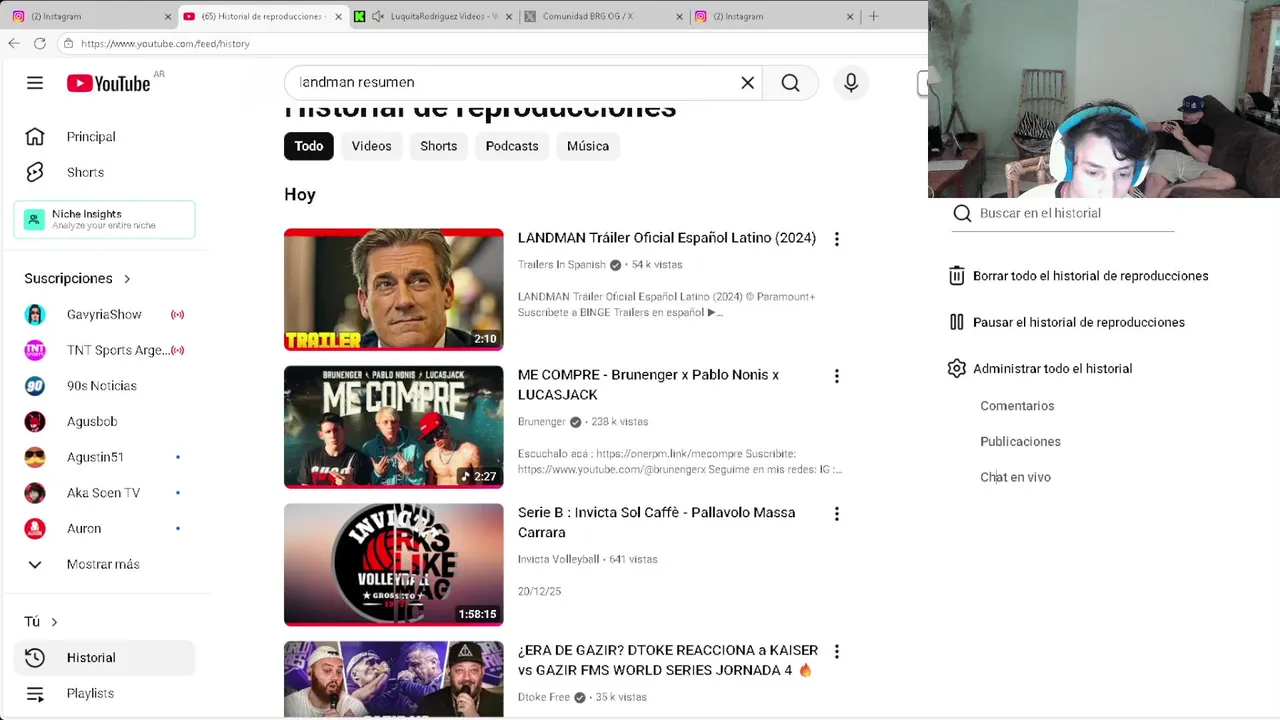Click TNT Sports Arge channel avatar
This screenshot has height=720, width=1280.
point(35,350)
